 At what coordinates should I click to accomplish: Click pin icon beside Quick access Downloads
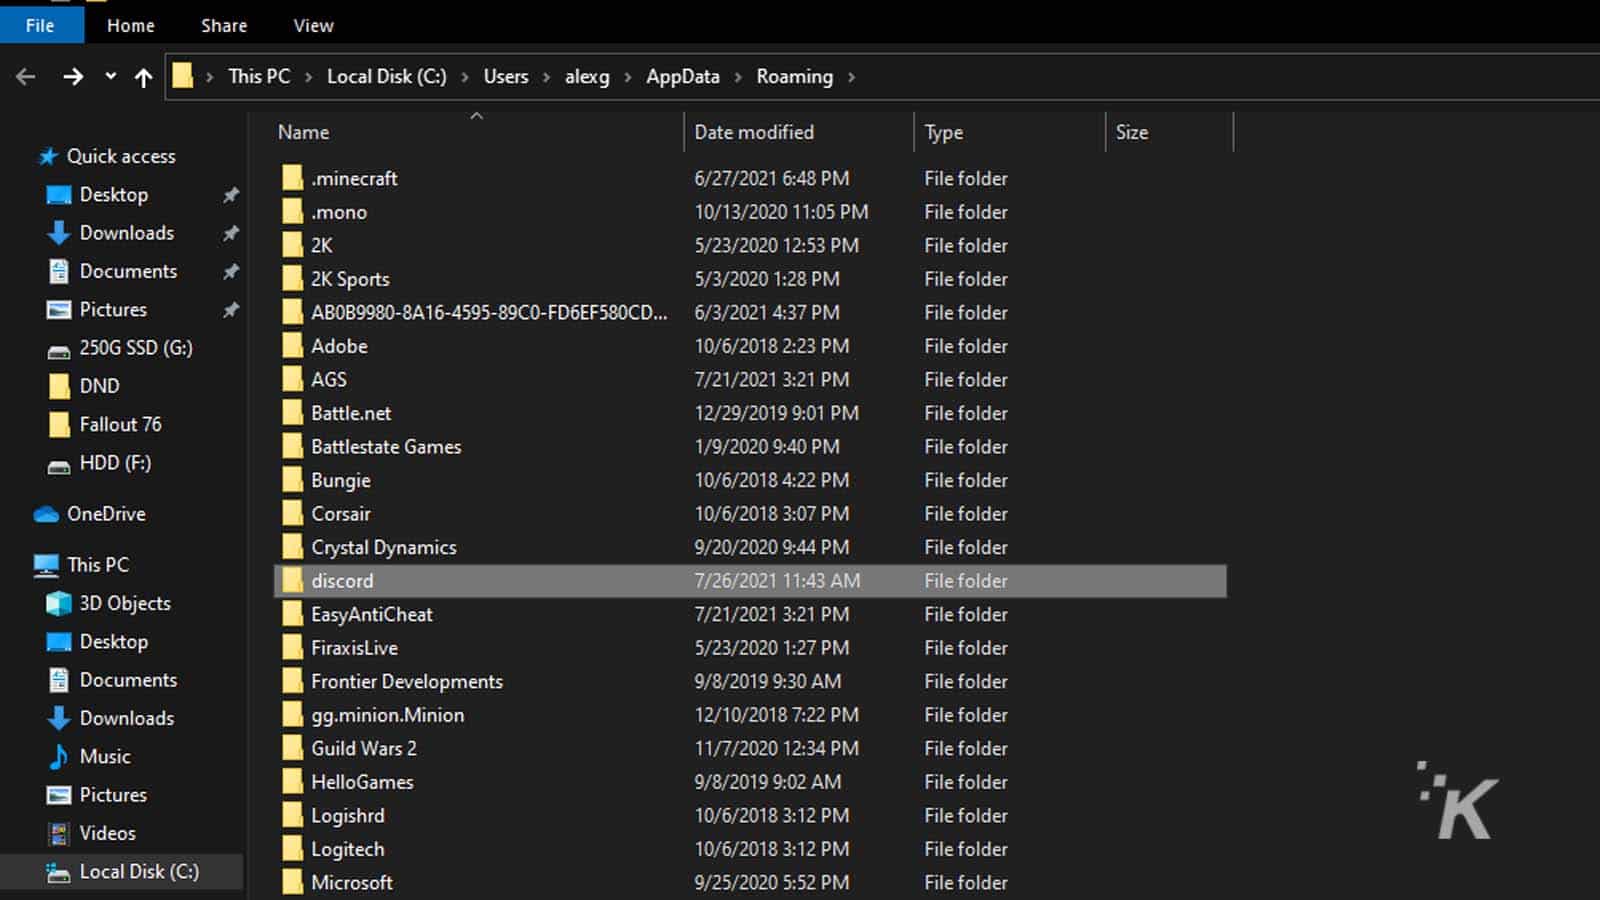pos(231,233)
